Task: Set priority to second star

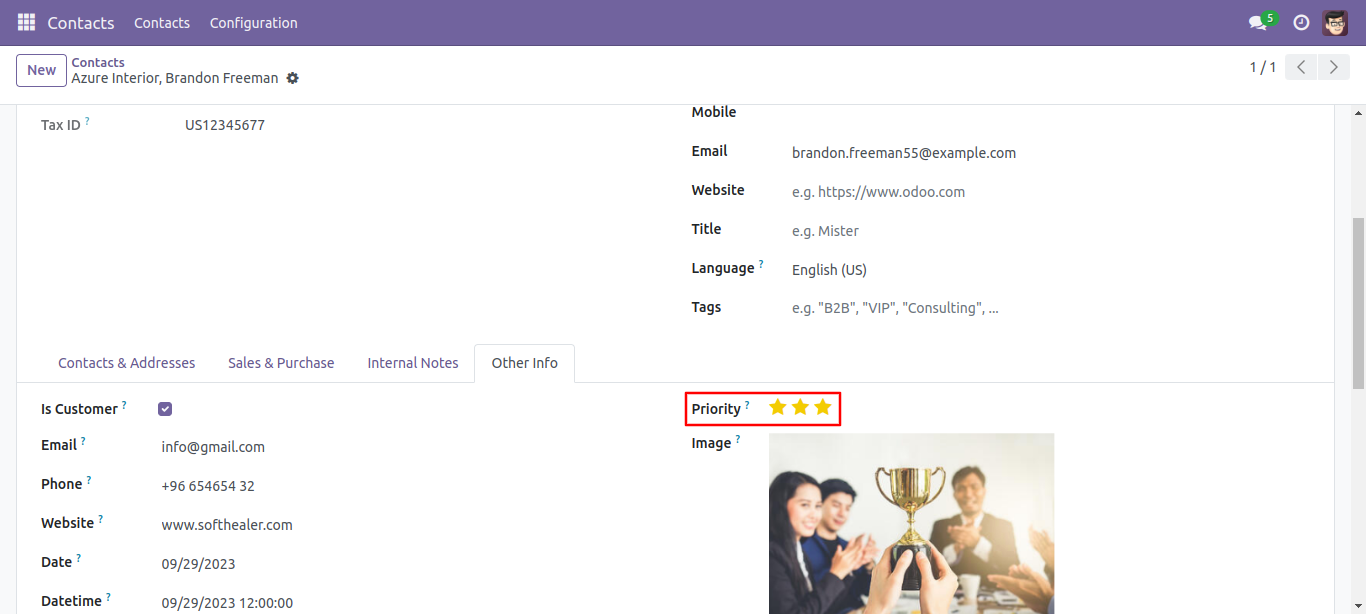Action: click(800, 407)
